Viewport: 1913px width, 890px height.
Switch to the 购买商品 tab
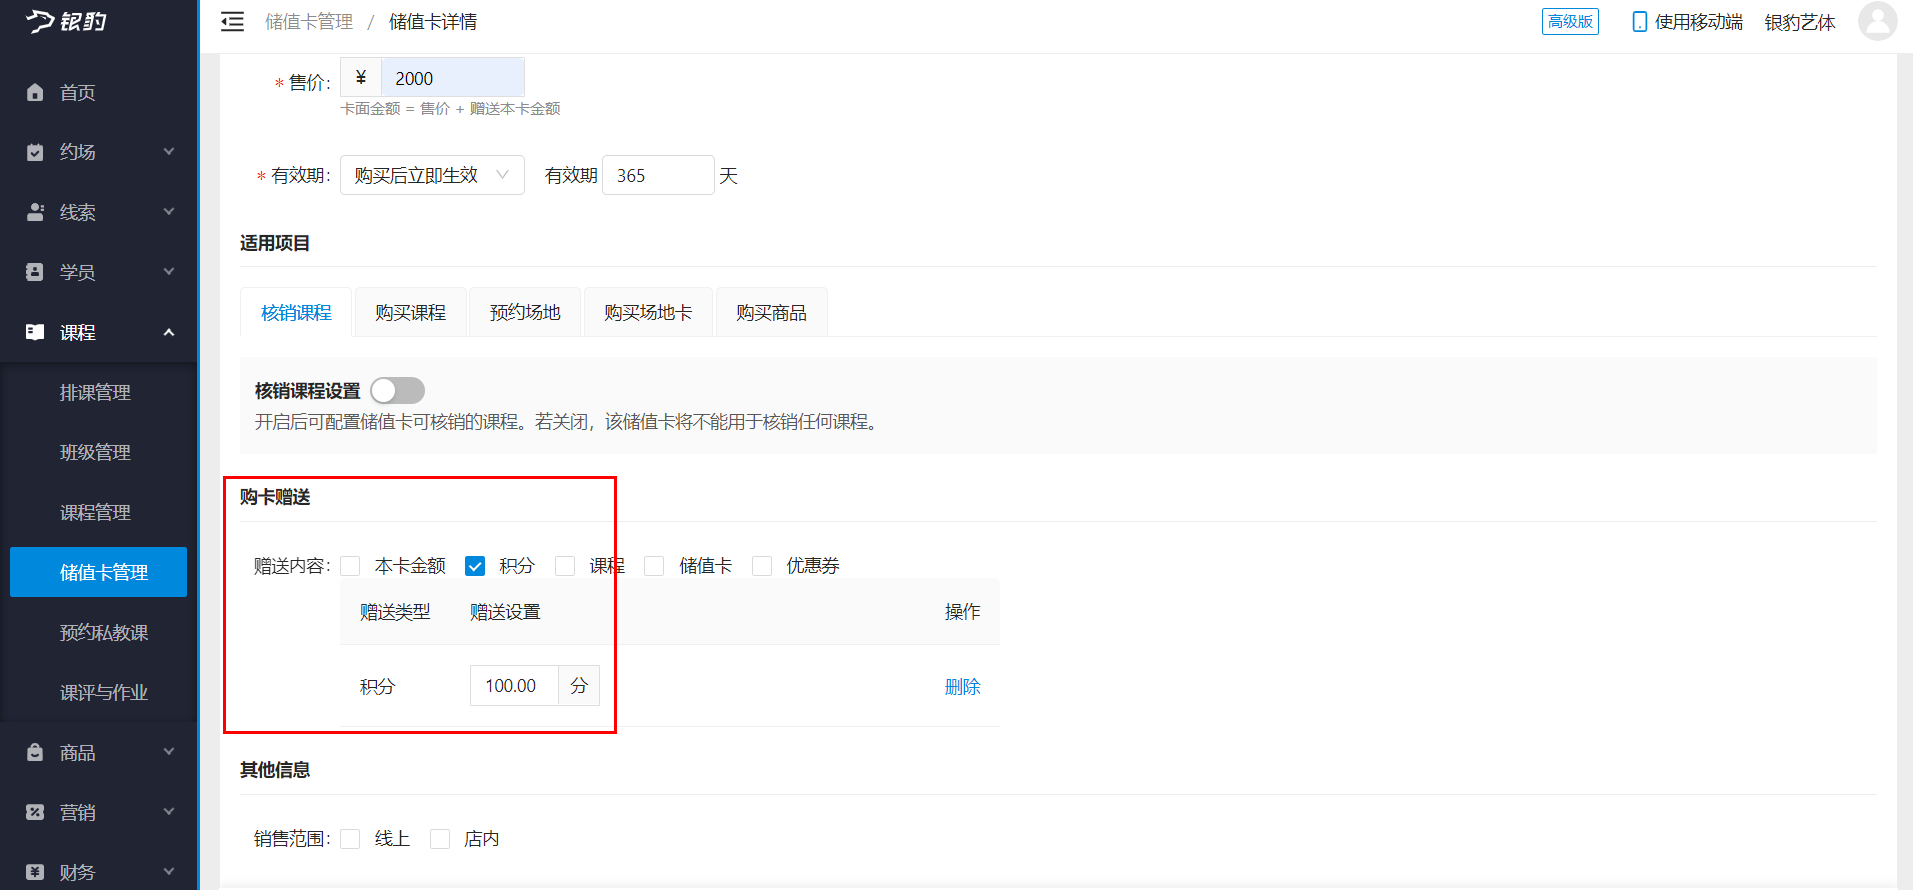[x=771, y=313]
